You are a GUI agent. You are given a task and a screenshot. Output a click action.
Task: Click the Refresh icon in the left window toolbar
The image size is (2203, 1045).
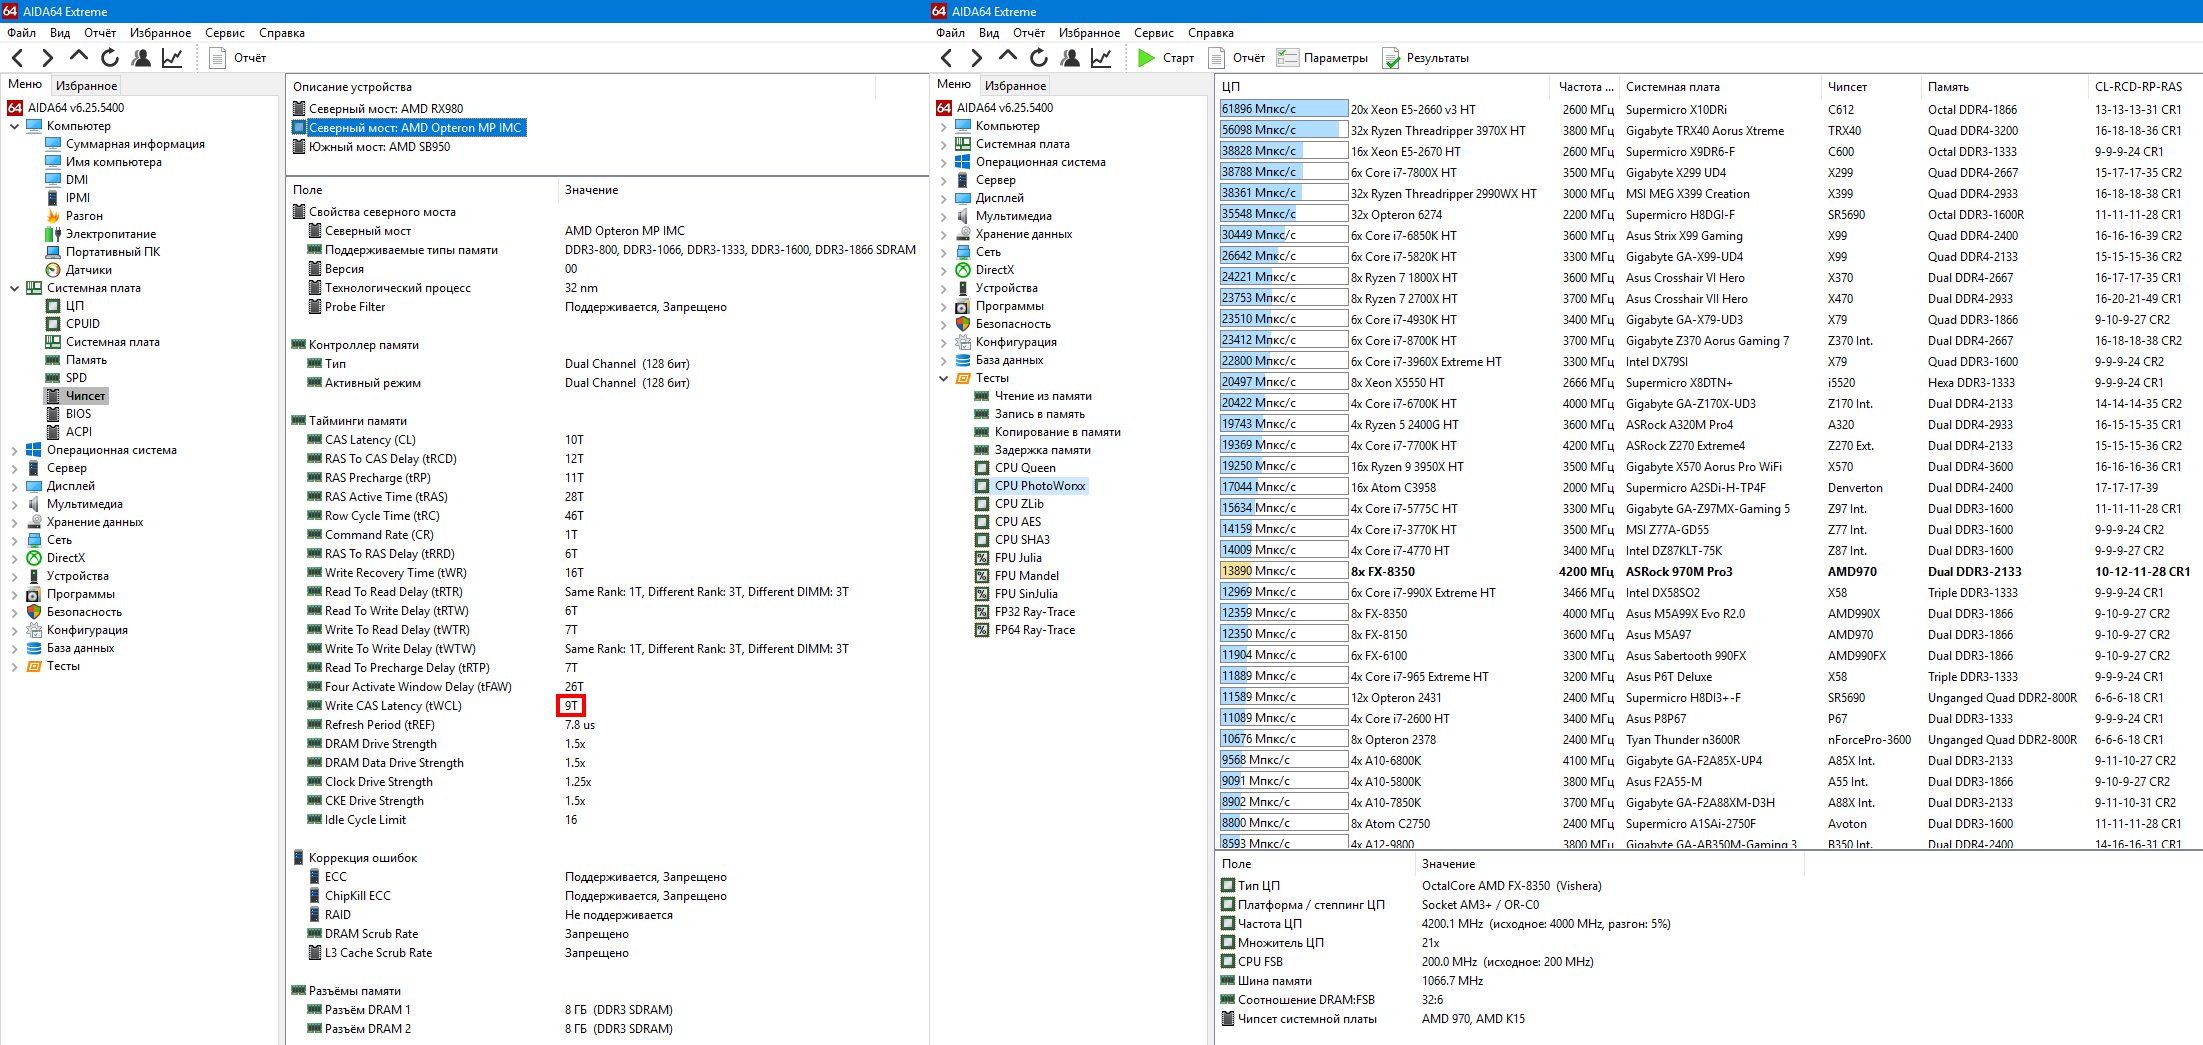click(x=110, y=58)
